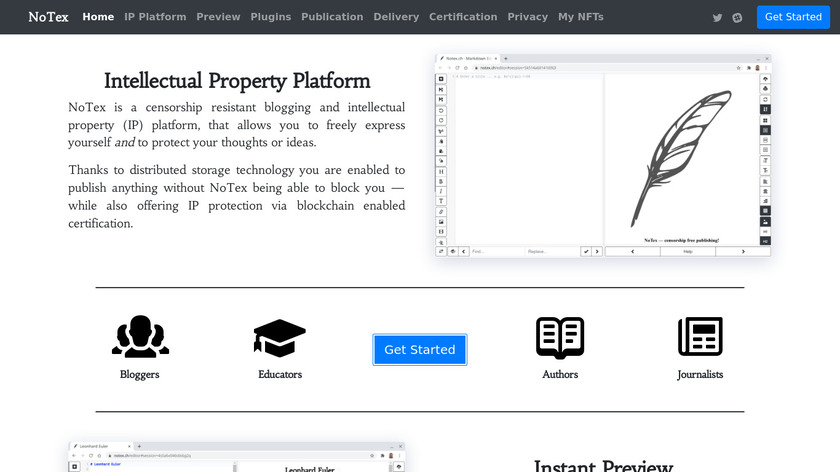Open the Delivery nav item

point(396,17)
